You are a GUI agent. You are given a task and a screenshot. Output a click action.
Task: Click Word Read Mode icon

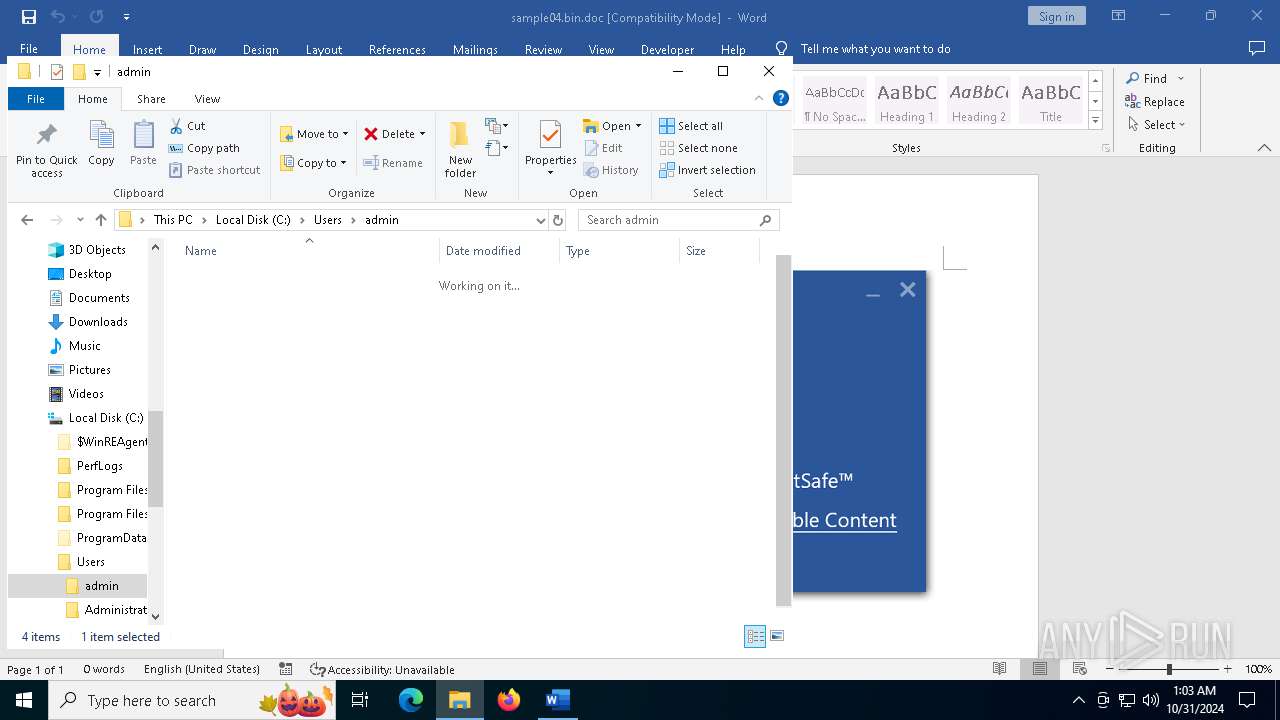point(999,669)
